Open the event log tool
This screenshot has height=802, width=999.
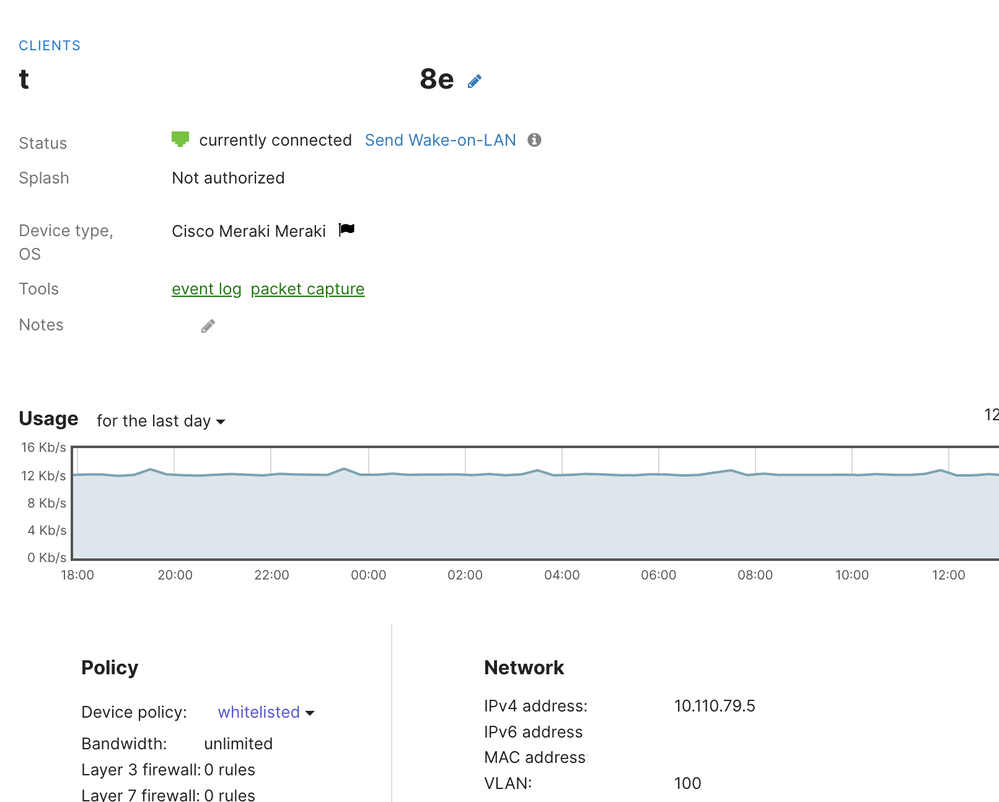pyautogui.click(x=206, y=289)
